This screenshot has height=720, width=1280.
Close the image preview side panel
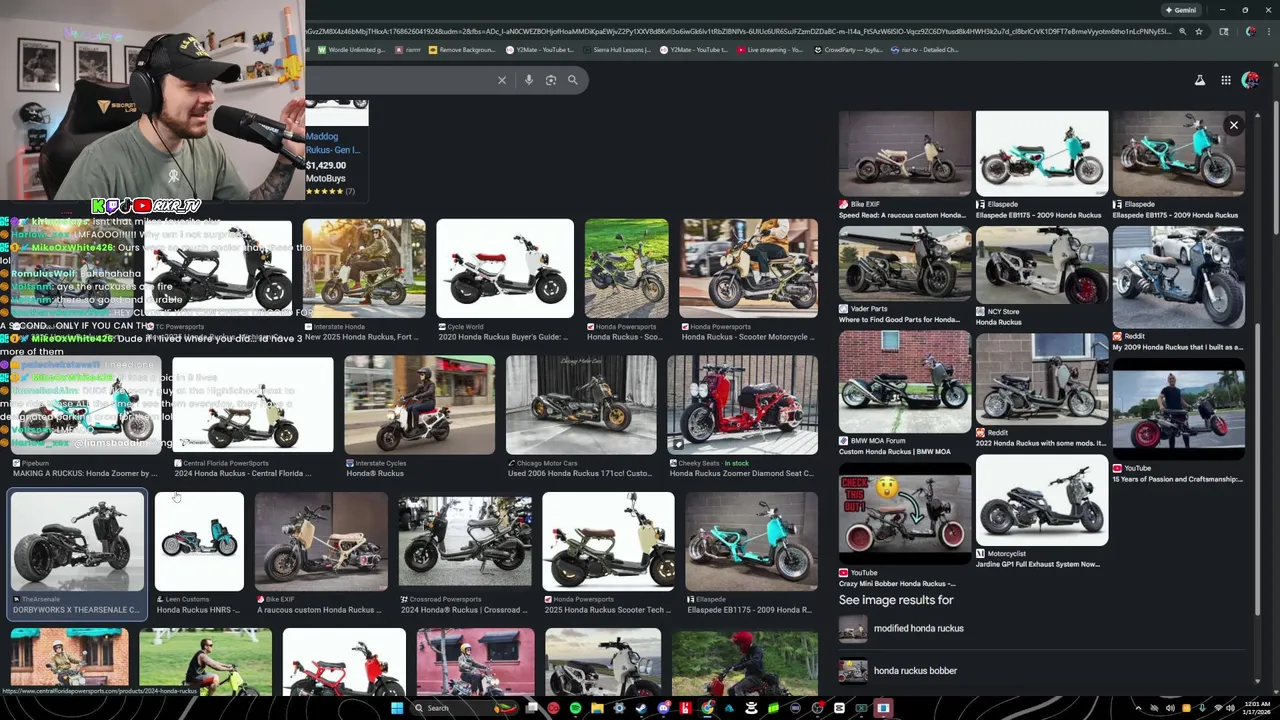tap(1234, 125)
